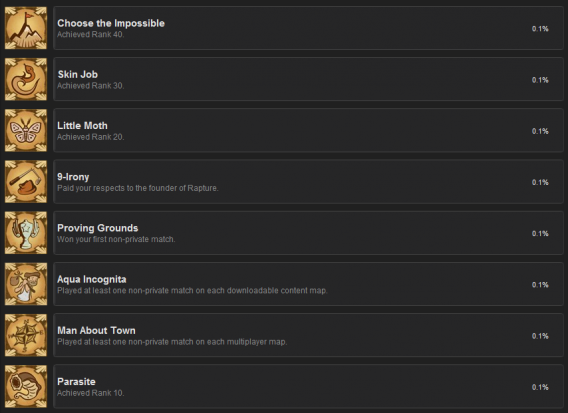Click the Aqua Incognita explorer icon
Viewport: 568px width, 413px height.
click(26, 284)
